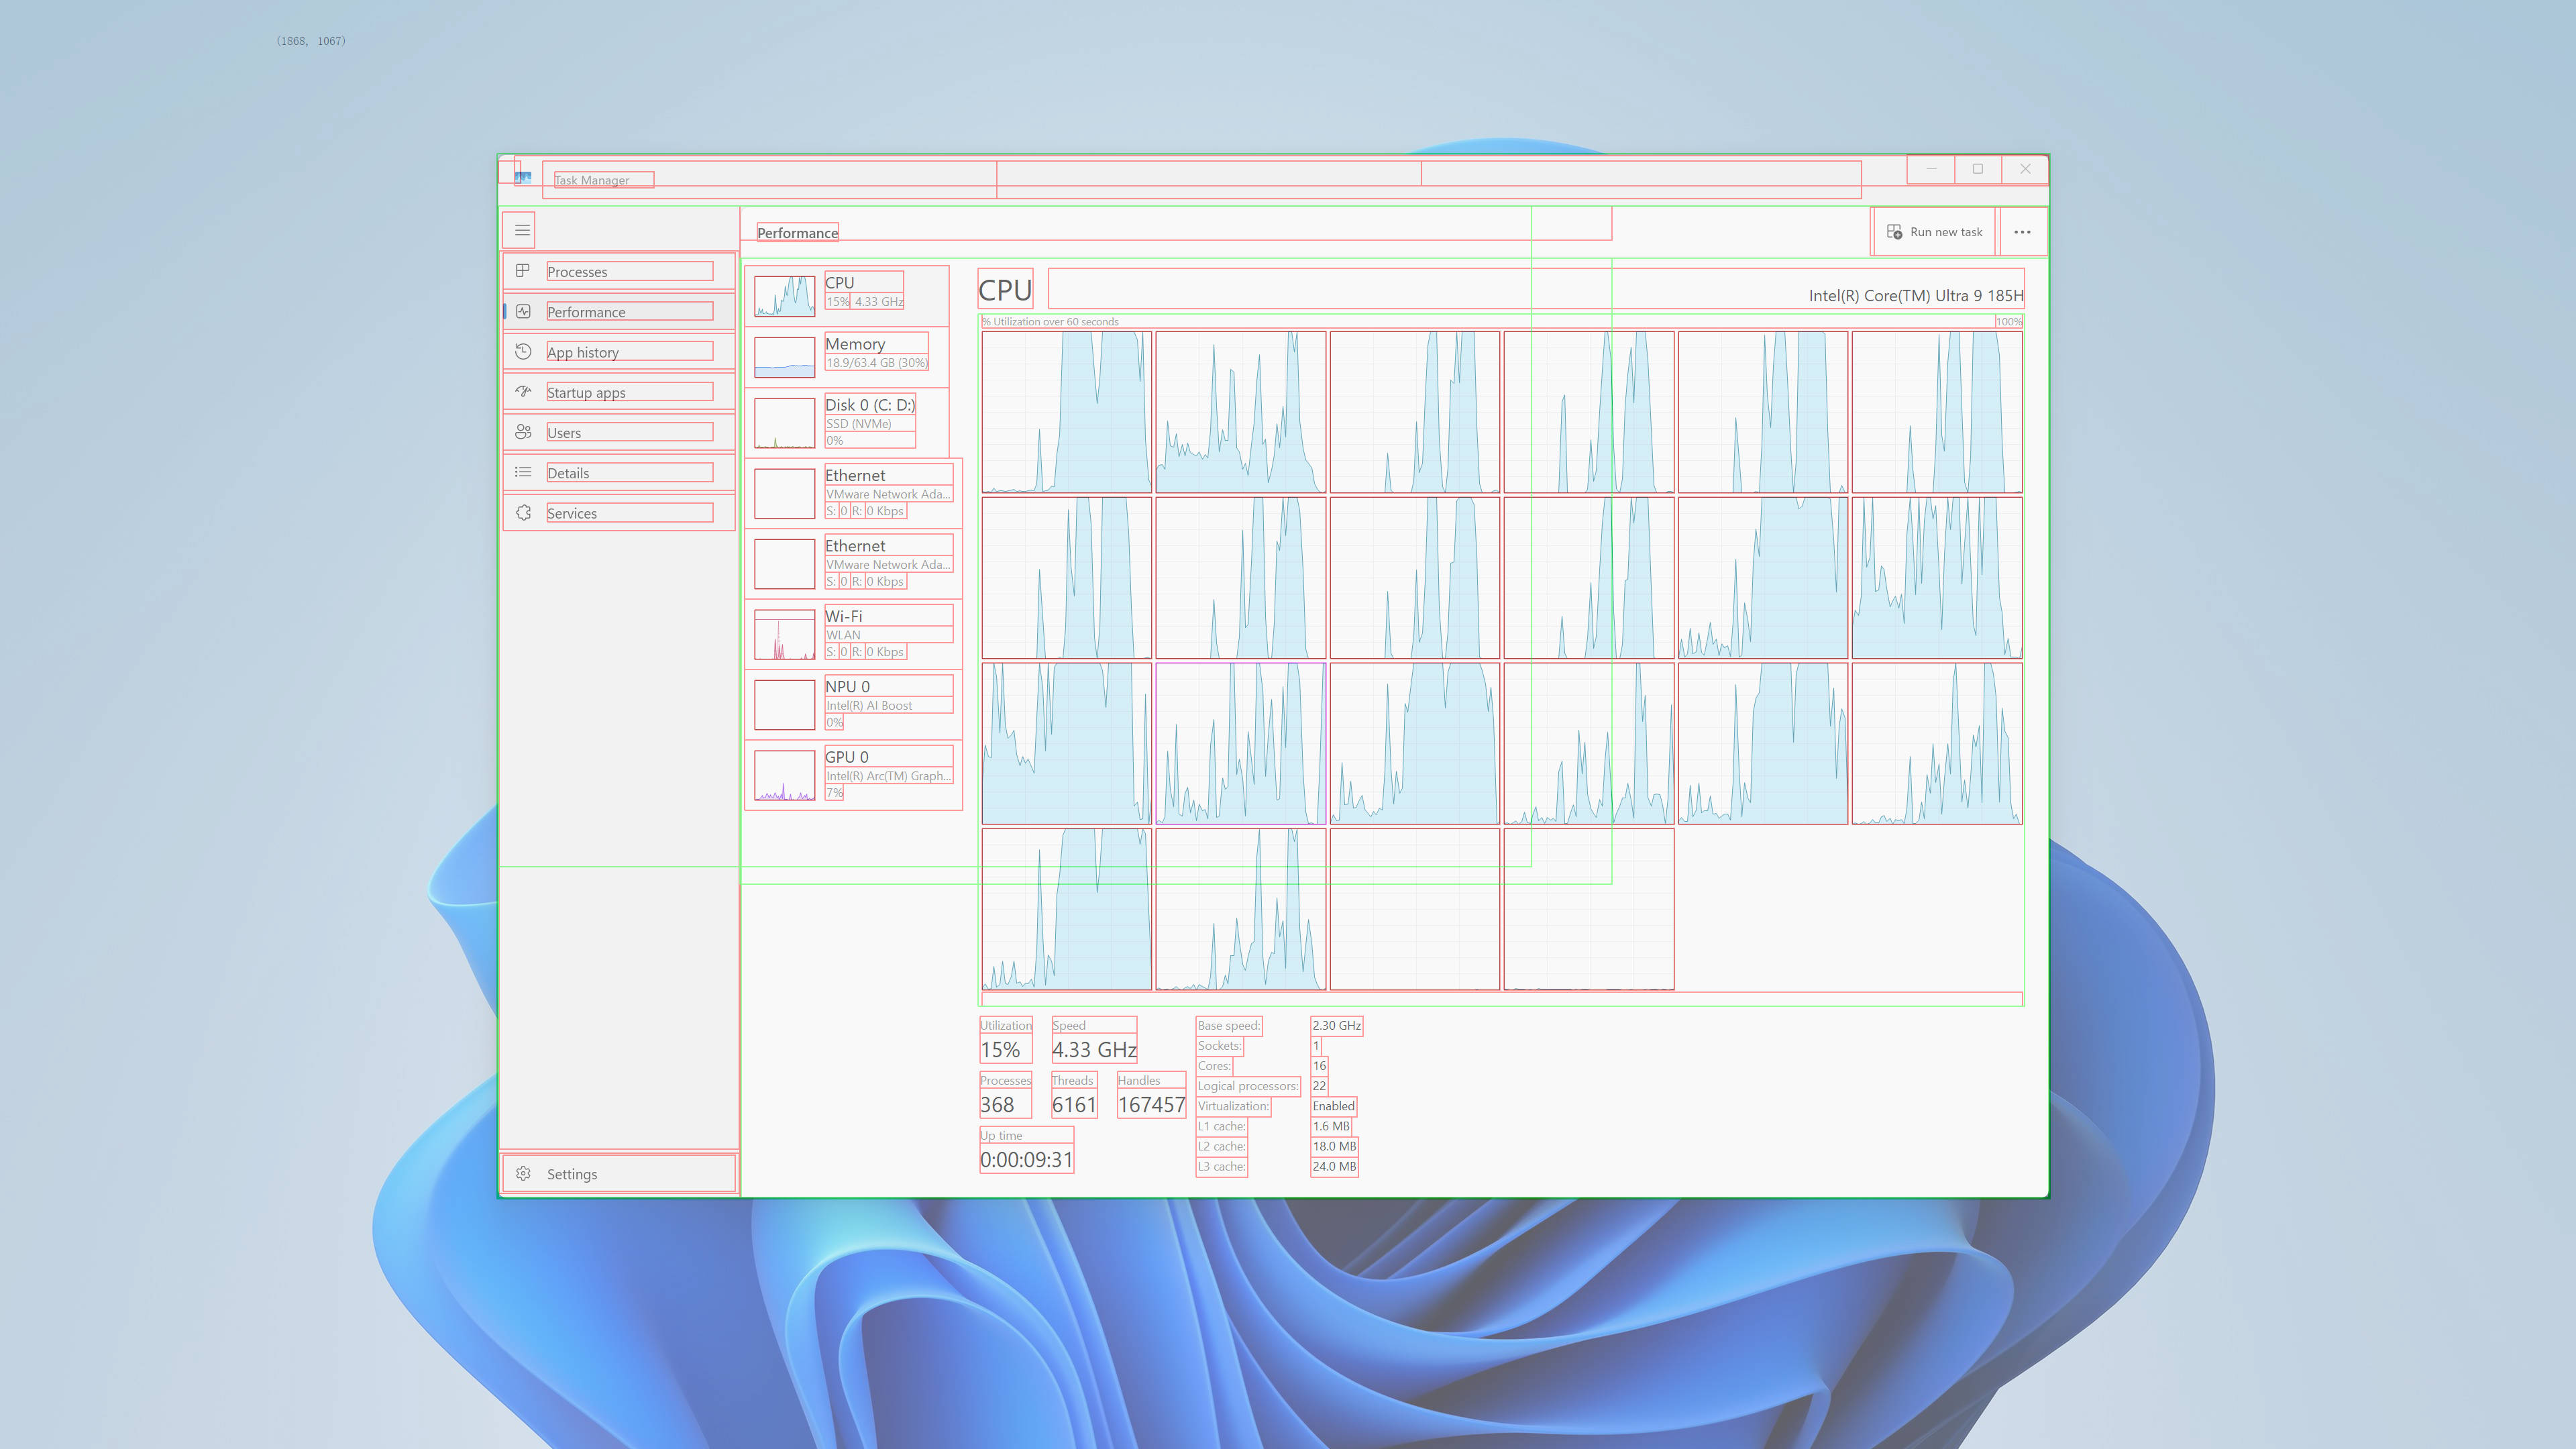This screenshot has height=1449, width=2576.
Task: Click the L2 cache 18.0 MB value
Action: point(1335,1146)
